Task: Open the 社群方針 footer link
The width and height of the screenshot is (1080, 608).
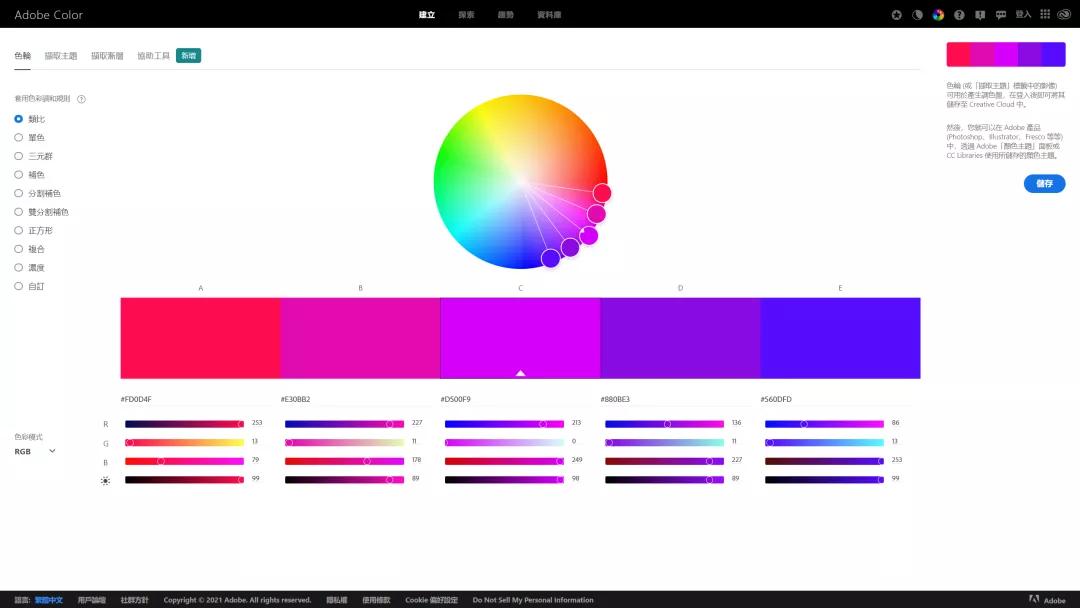Action: coord(134,600)
